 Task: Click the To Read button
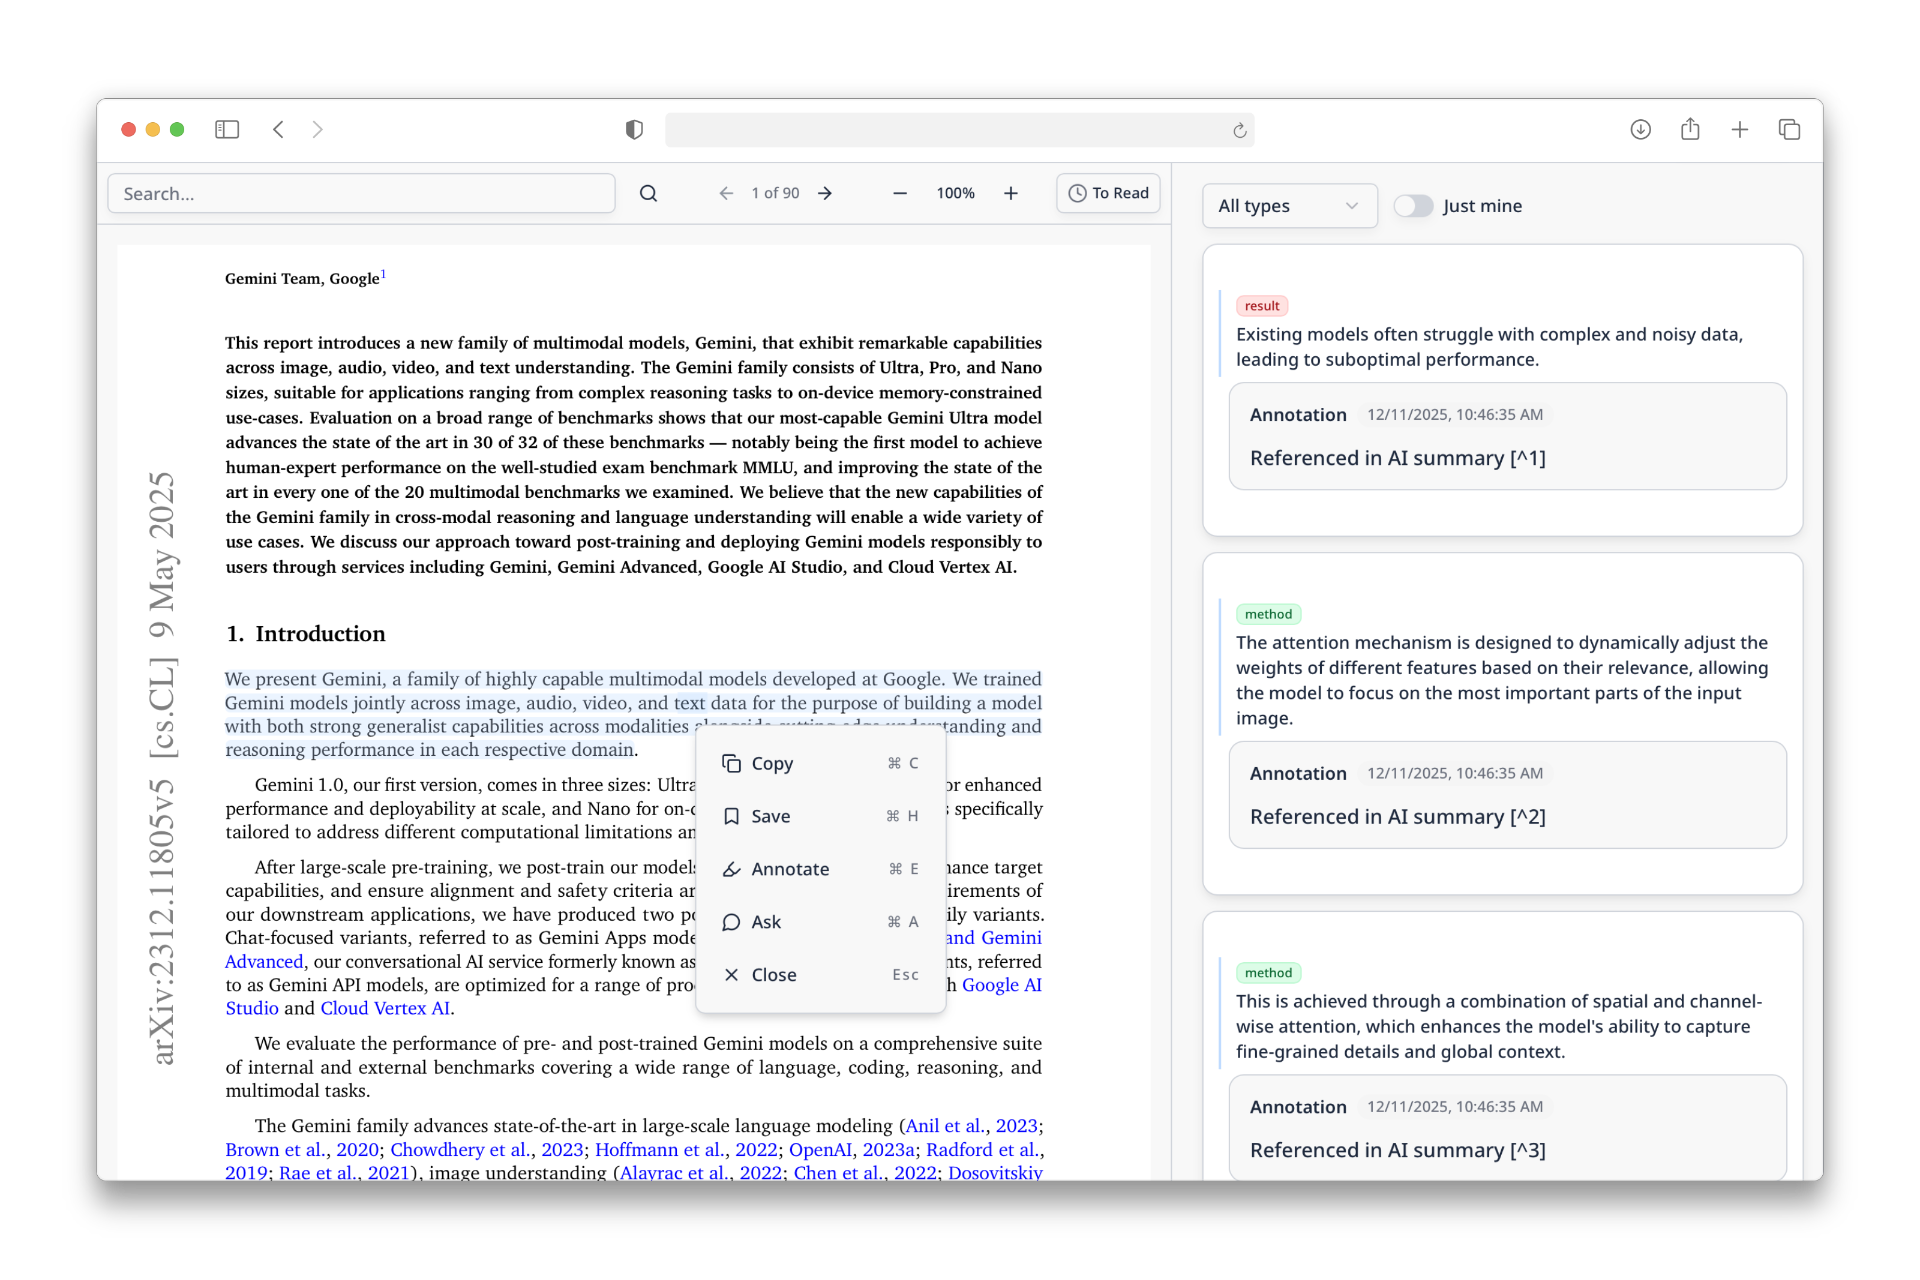[x=1108, y=193]
